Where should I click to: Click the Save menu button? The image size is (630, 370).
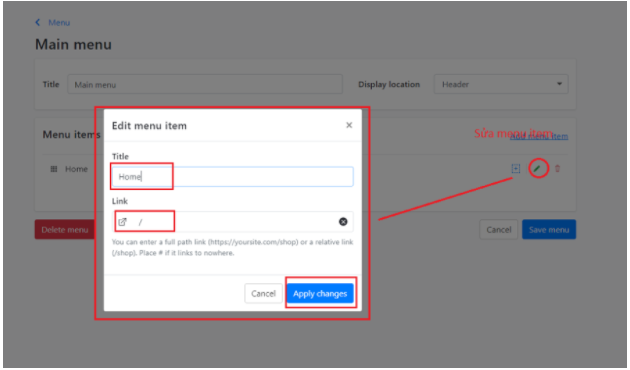point(549,230)
